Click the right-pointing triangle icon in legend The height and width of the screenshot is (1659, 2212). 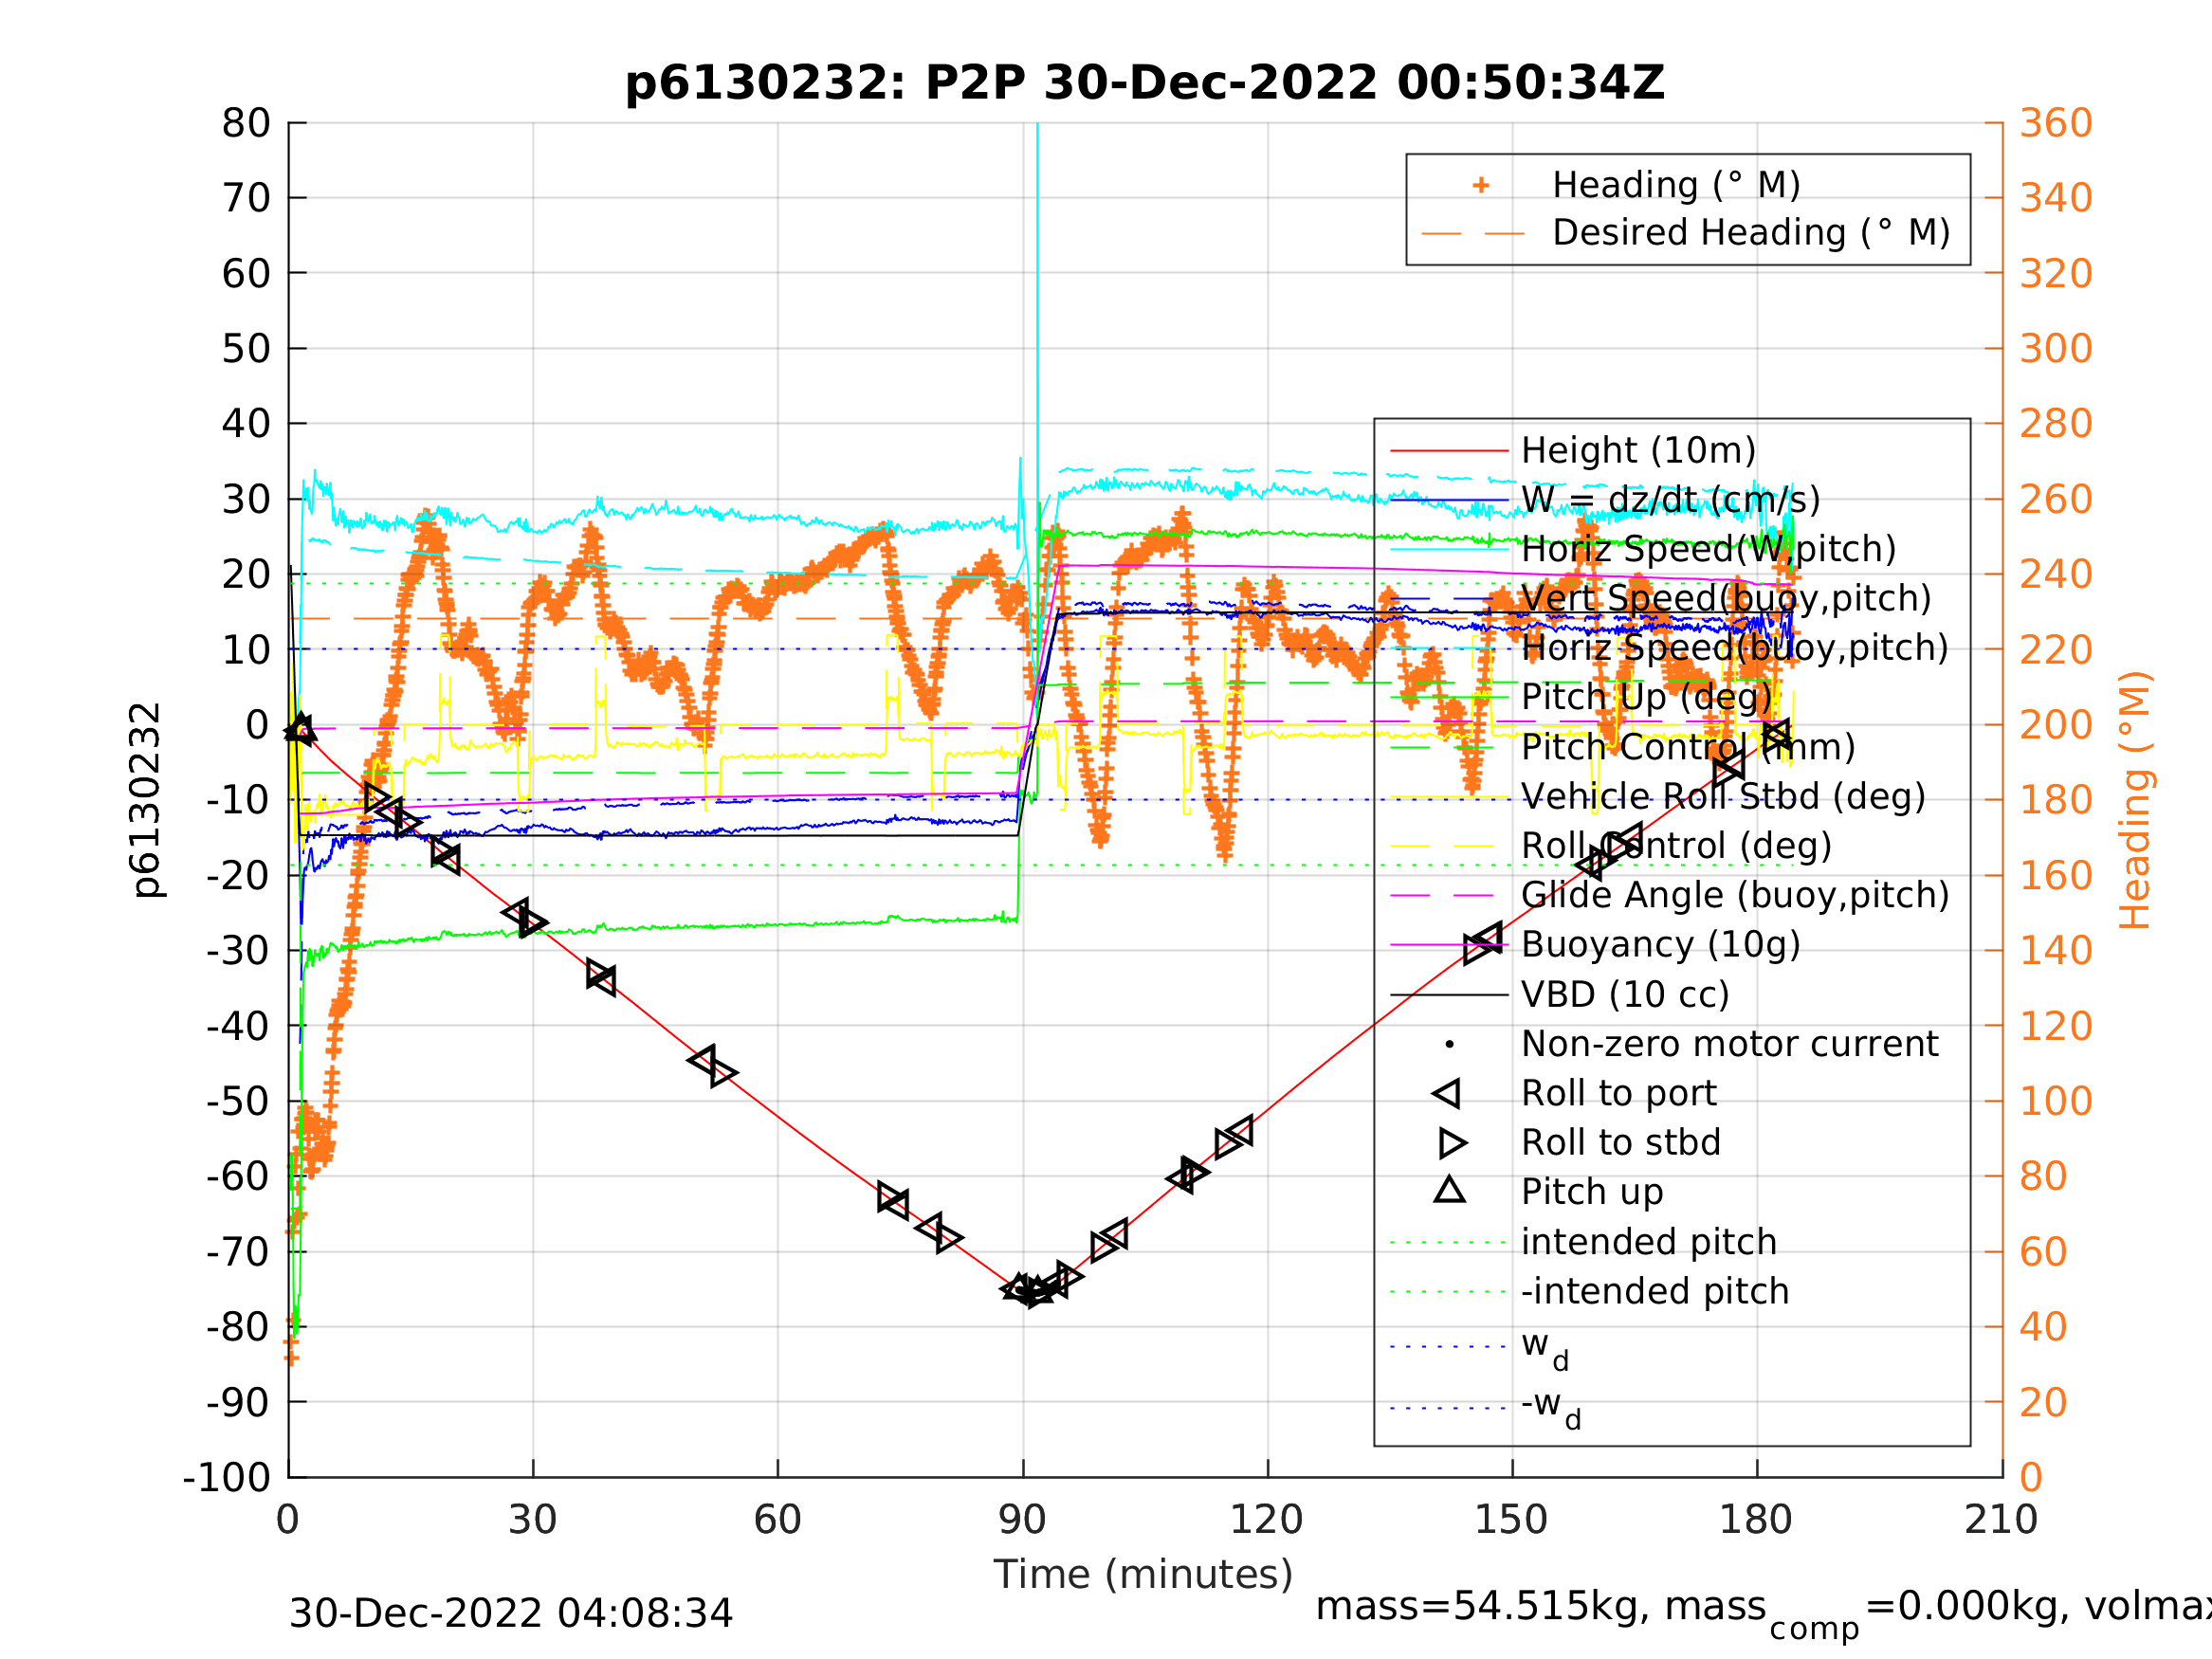(x=1452, y=1142)
